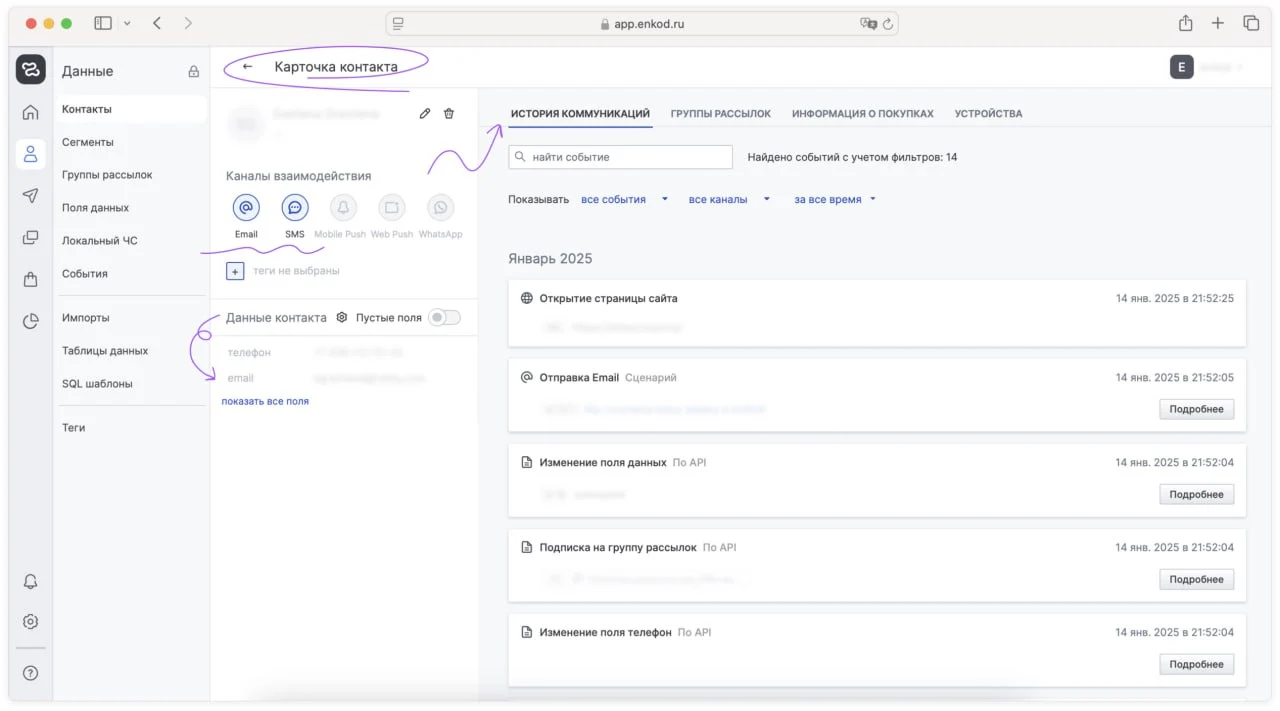This screenshot has height=711, width=1280.
Task: Switch to Группы рассылок tab
Action: point(720,114)
